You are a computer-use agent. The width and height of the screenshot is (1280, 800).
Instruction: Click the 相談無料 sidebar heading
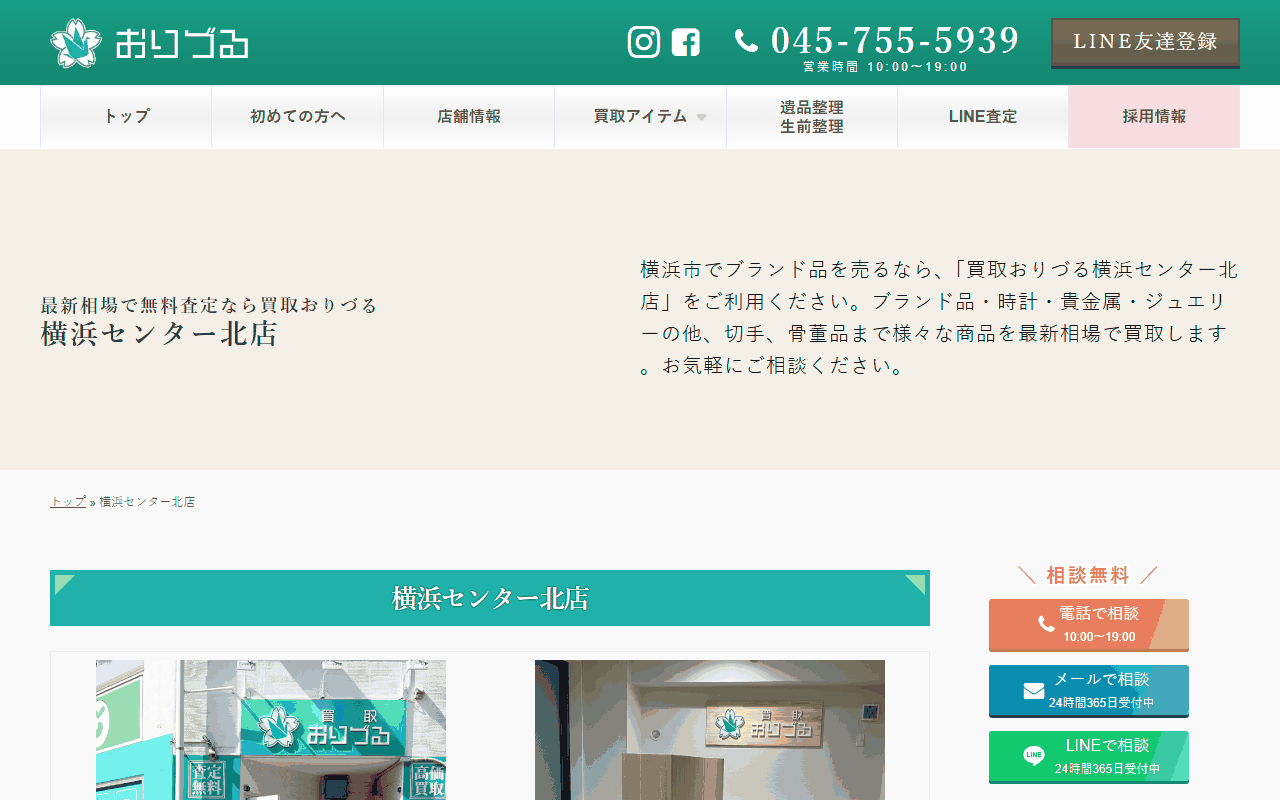(x=1088, y=575)
